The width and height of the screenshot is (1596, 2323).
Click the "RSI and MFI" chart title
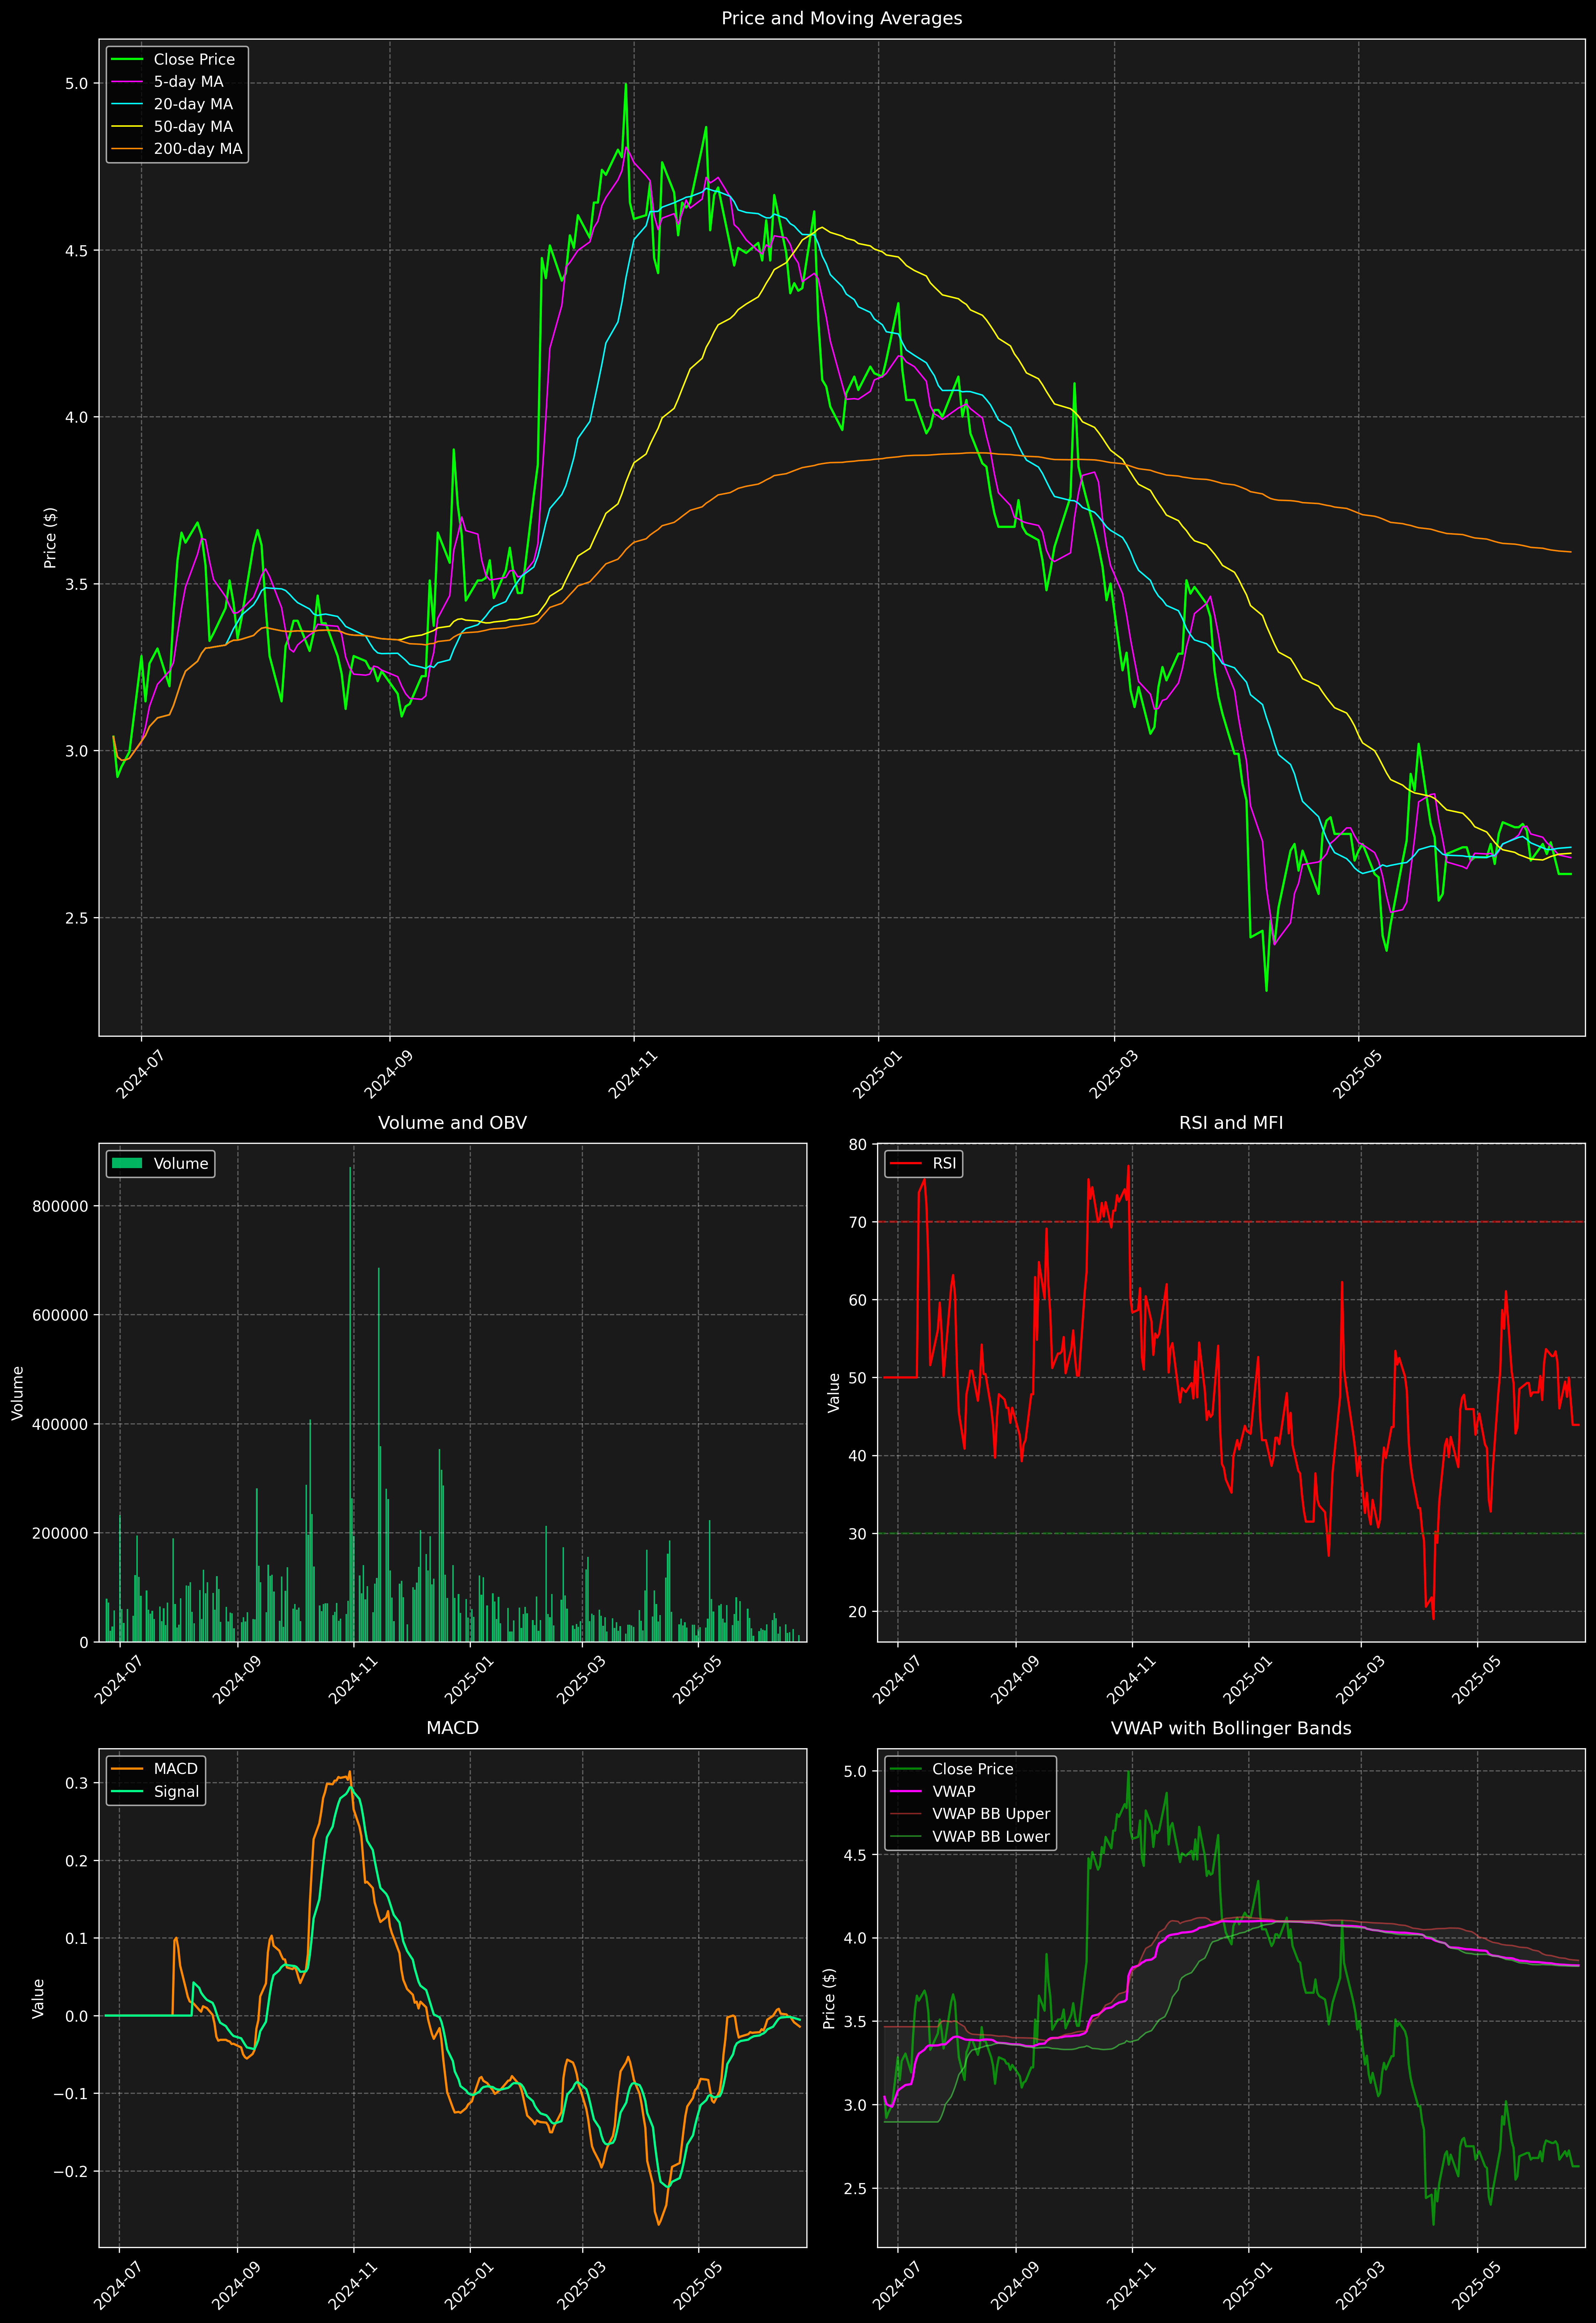pos(1231,1123)
